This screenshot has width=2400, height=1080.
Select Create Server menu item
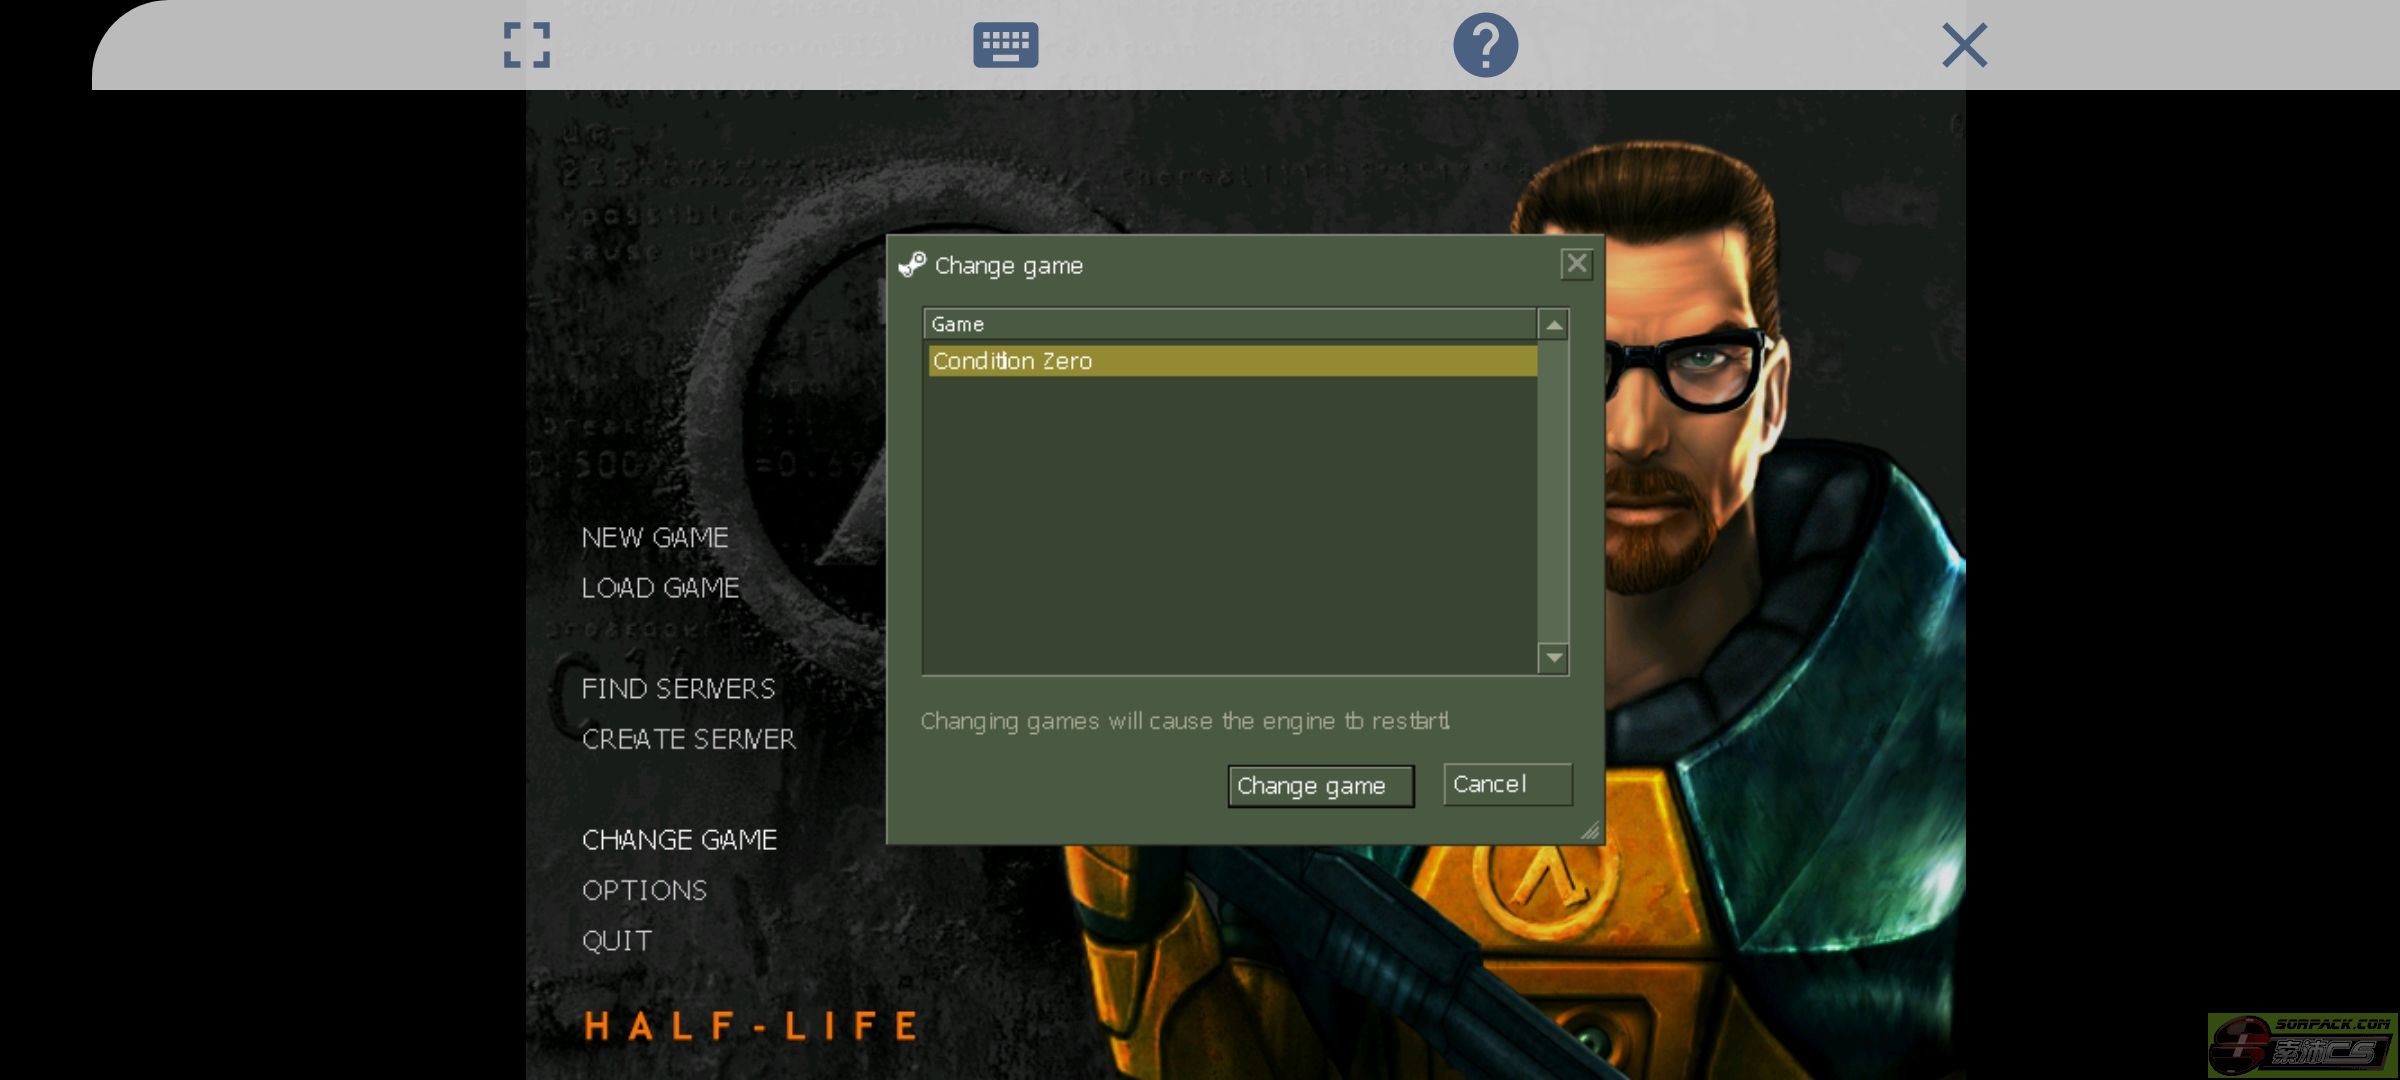point(688,739)
